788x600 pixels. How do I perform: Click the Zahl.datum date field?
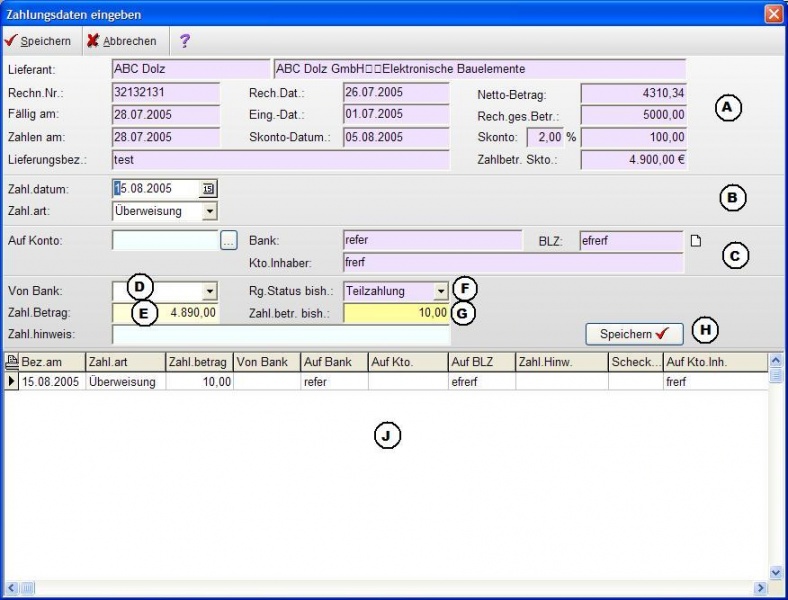point(157,189)
